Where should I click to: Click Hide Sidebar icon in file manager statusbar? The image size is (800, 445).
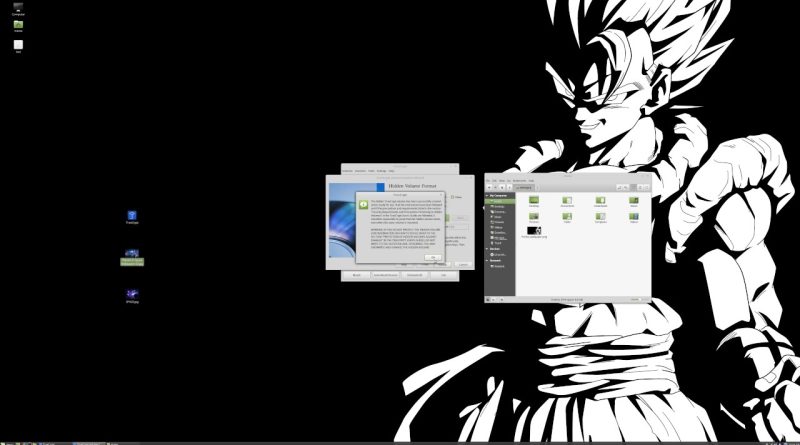tap(502, 300)
